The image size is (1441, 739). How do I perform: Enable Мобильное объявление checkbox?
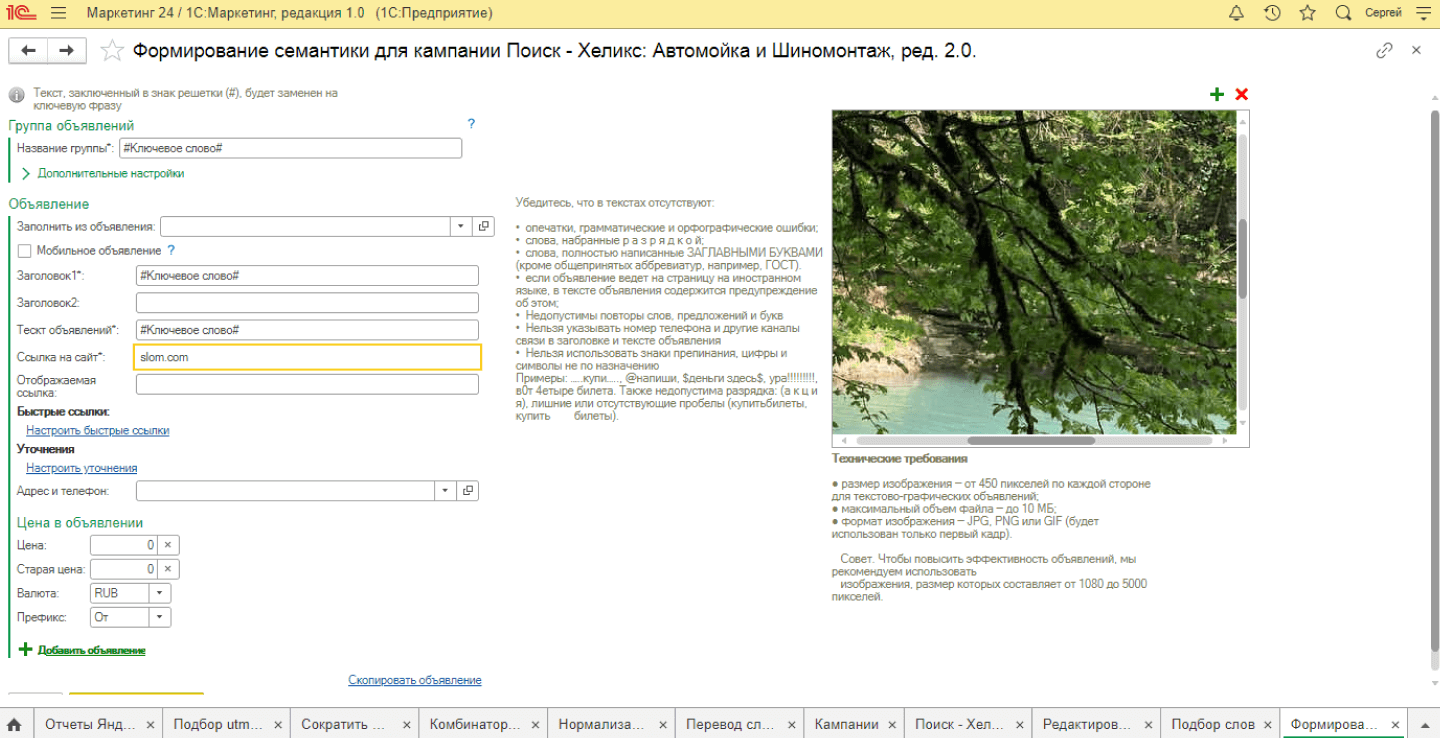pos(24,250)
